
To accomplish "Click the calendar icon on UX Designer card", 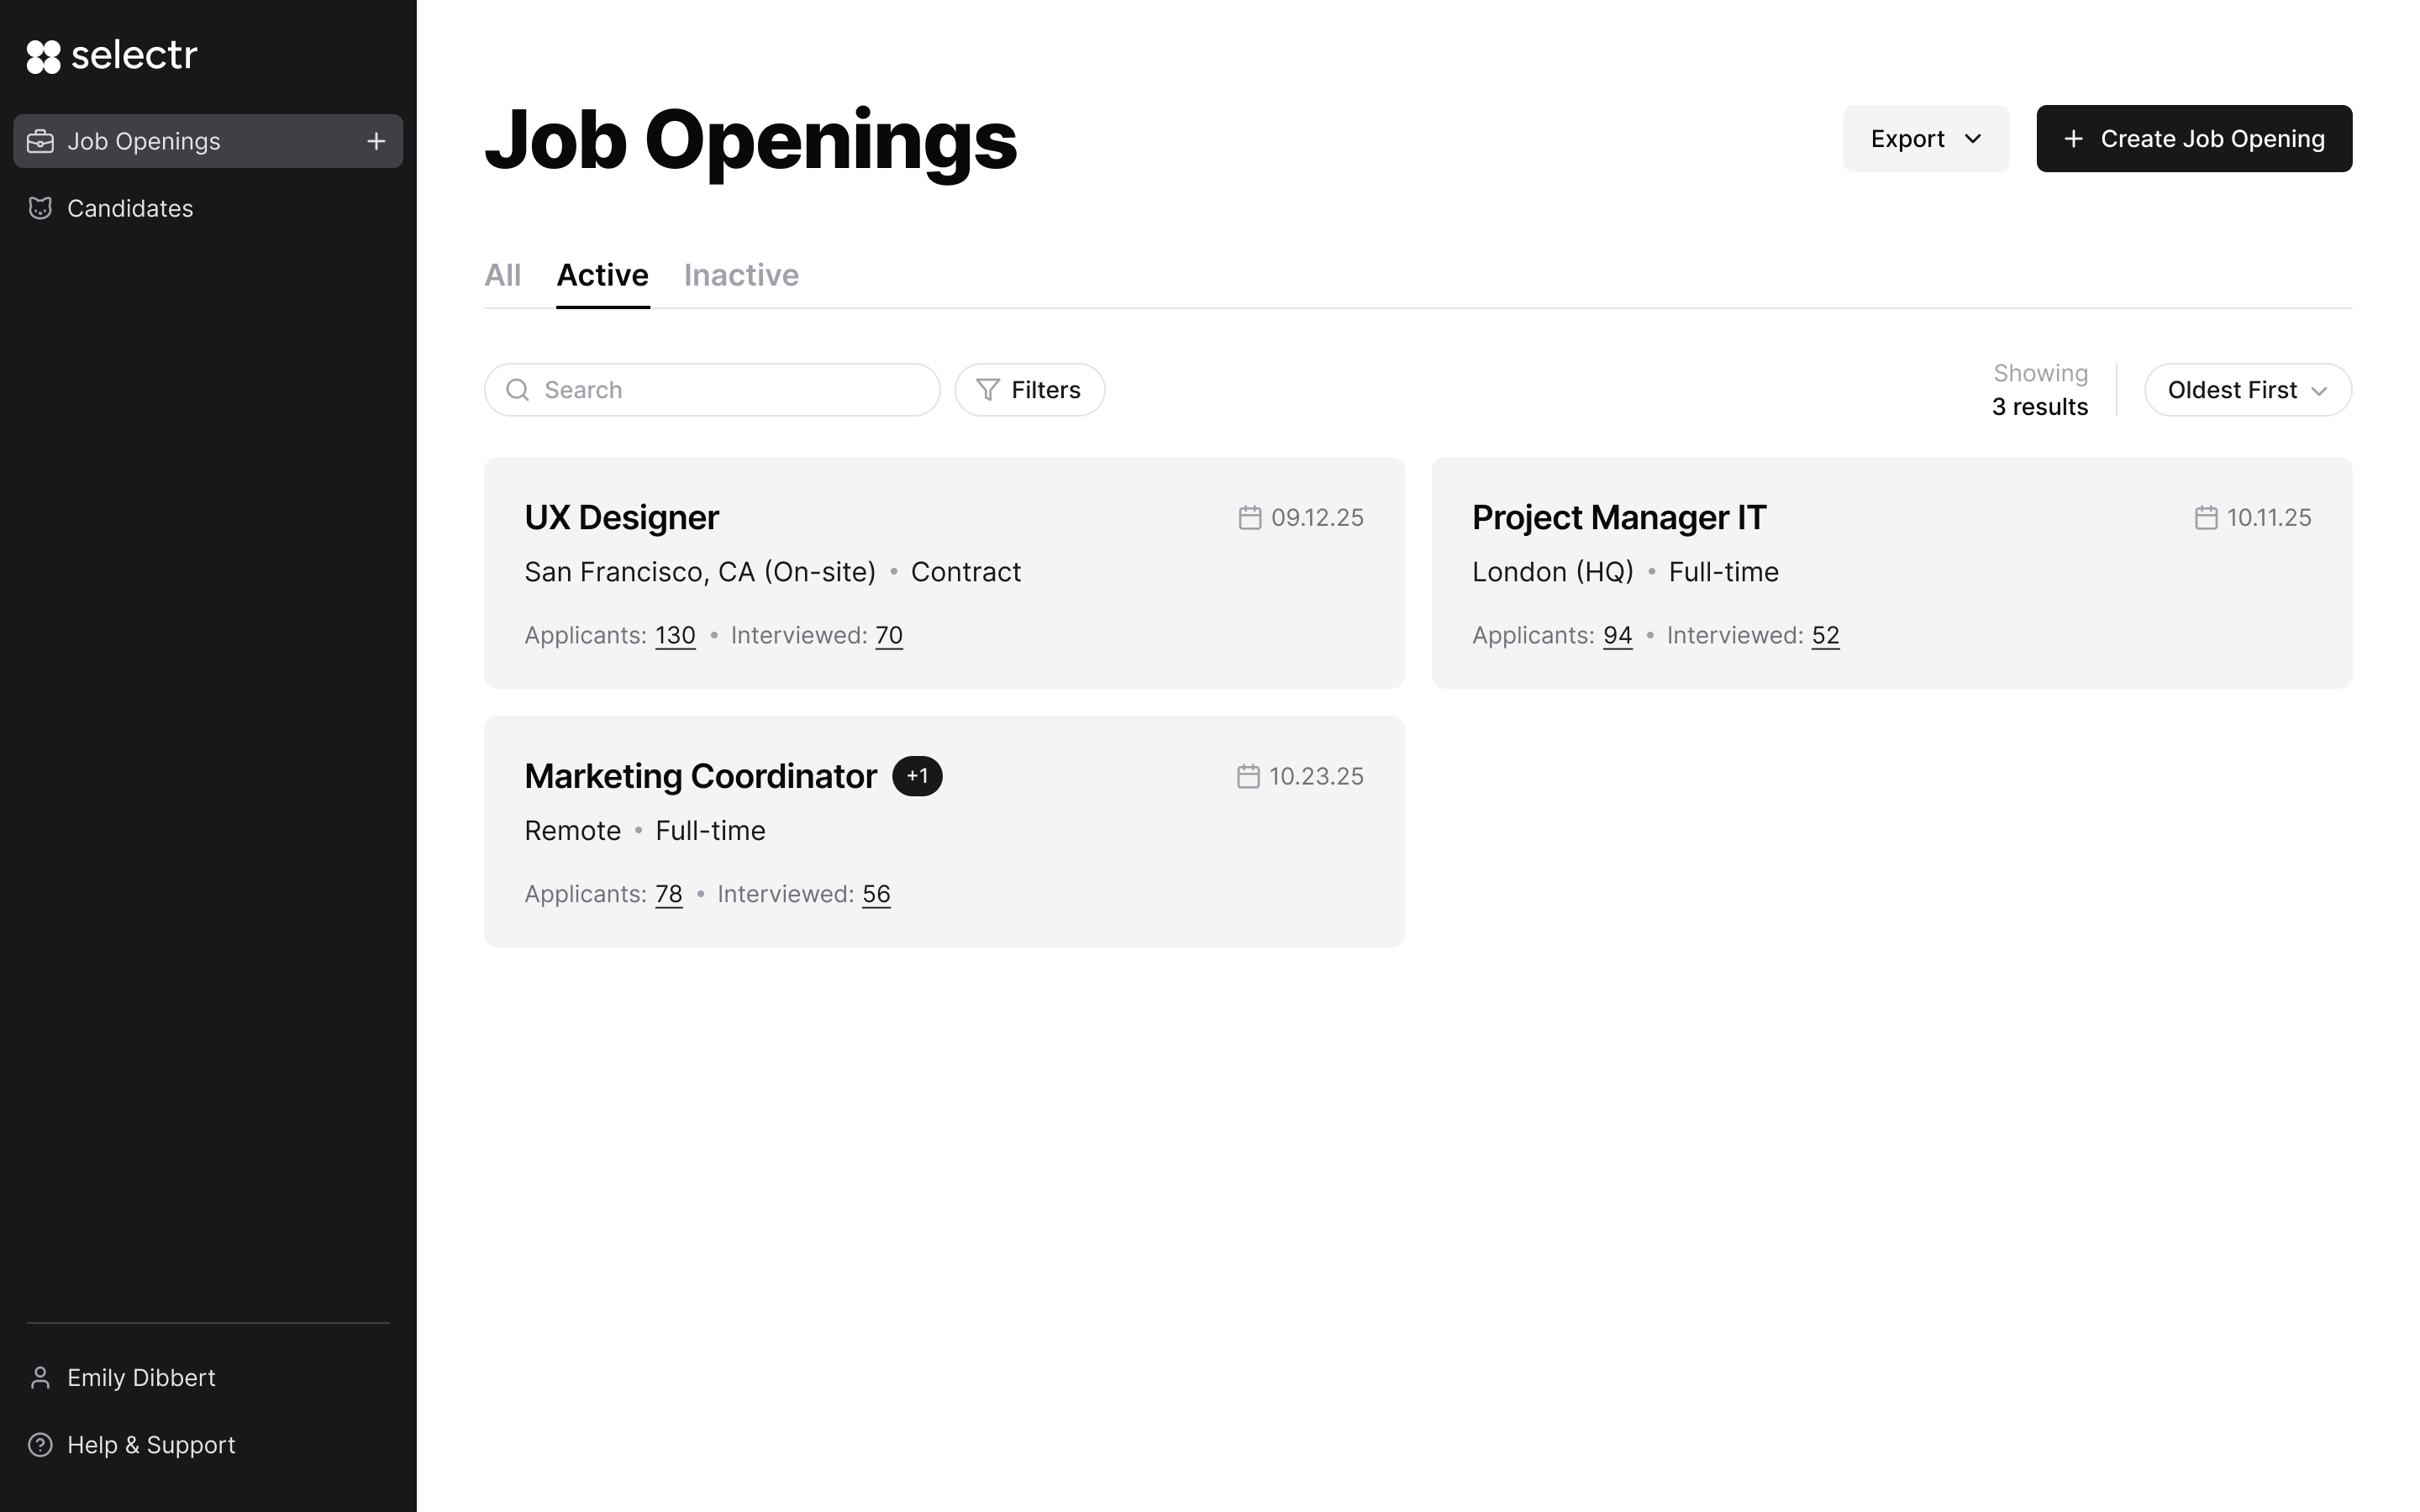I will click(x=1249, y=518).
